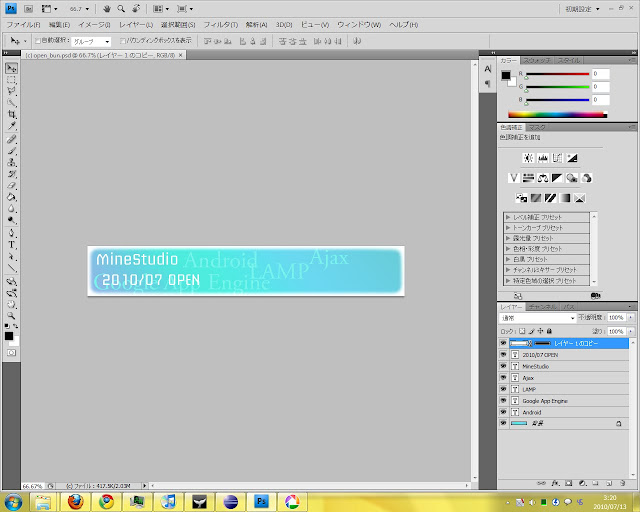640x512 pixels.
Task: Select the 背景 layer row
Action: pos(564,423)
